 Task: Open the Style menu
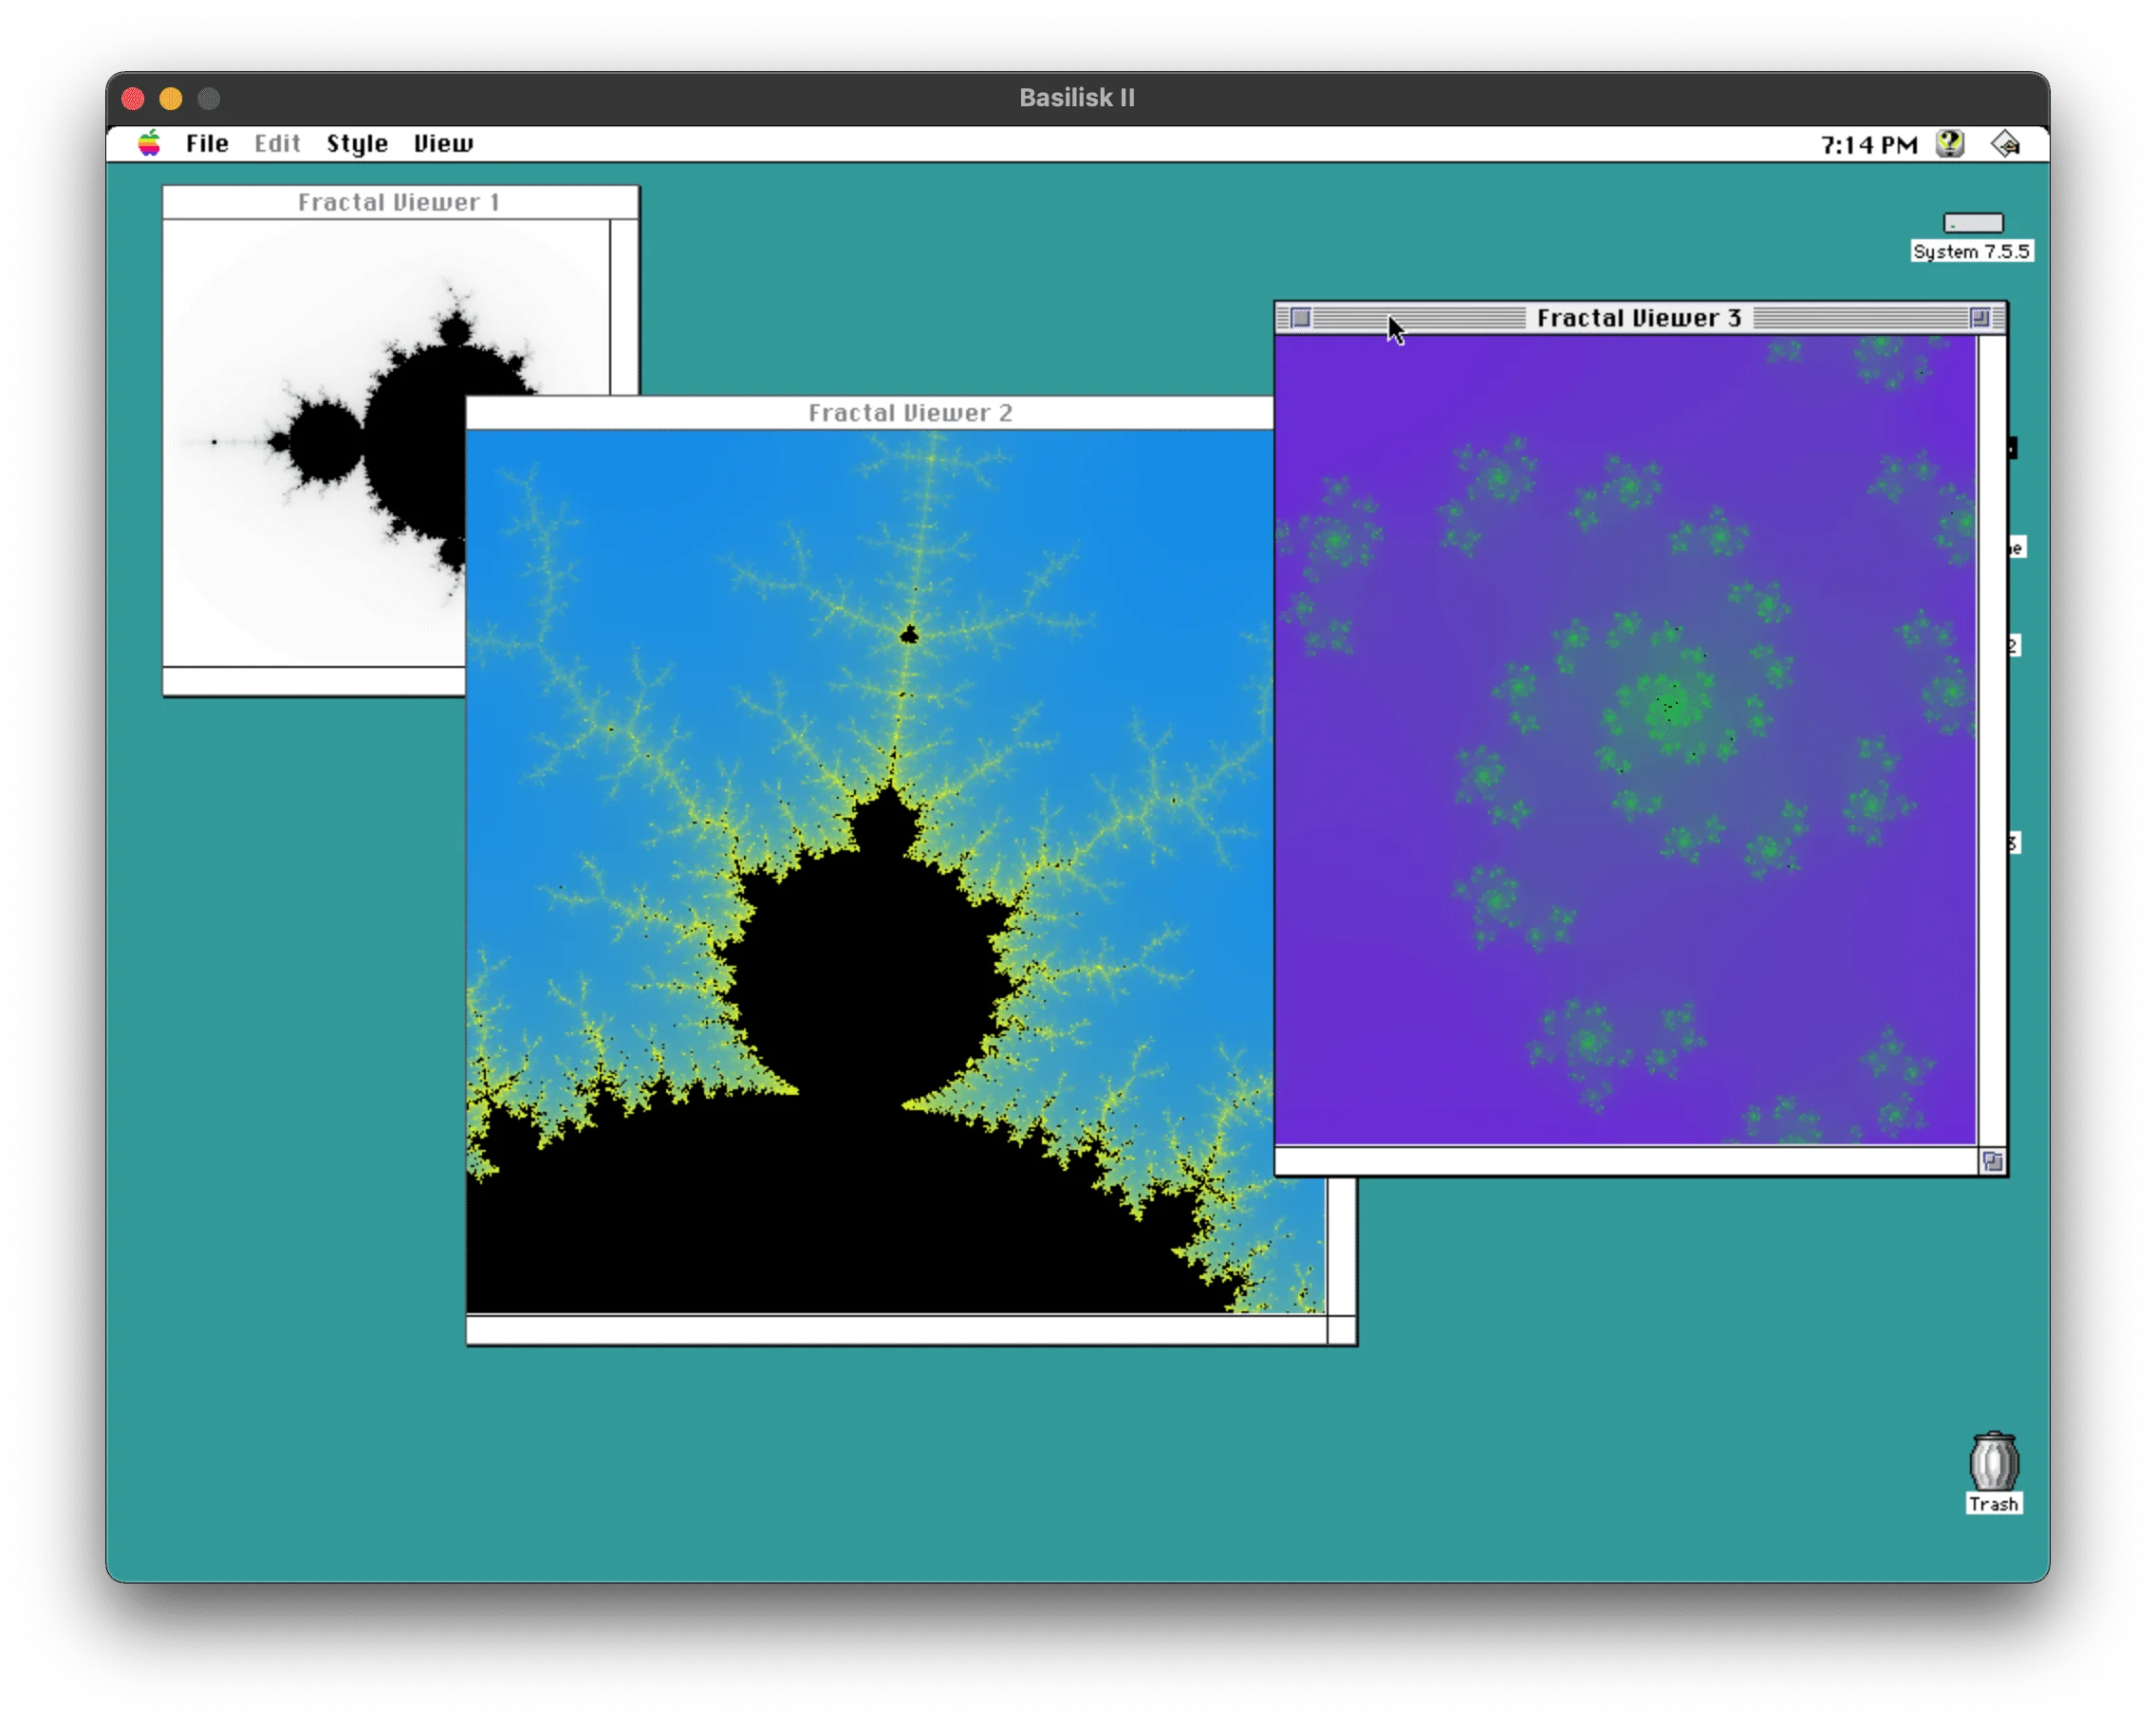[357, 143]
